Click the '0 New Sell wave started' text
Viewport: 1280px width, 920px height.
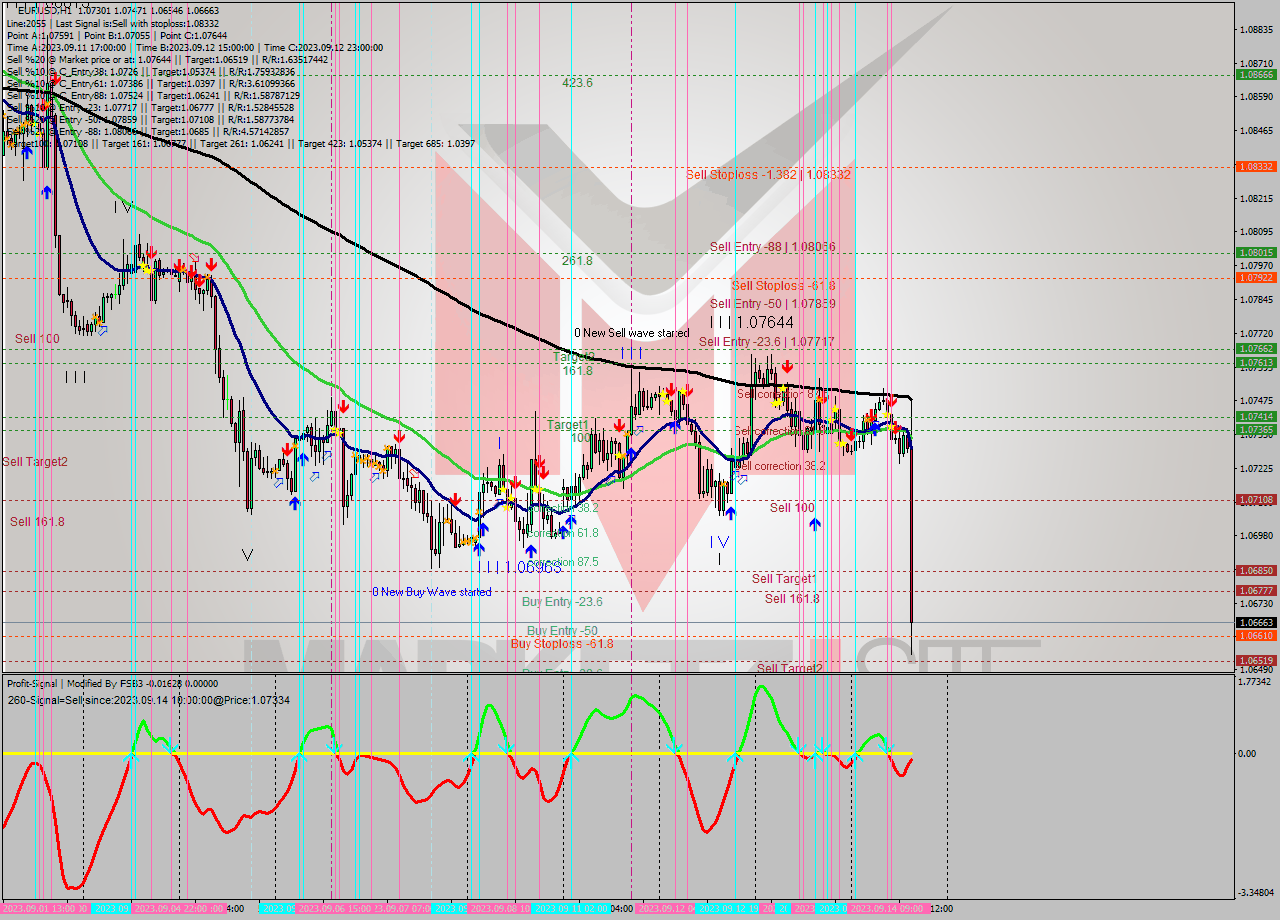(x=631, y=333)
